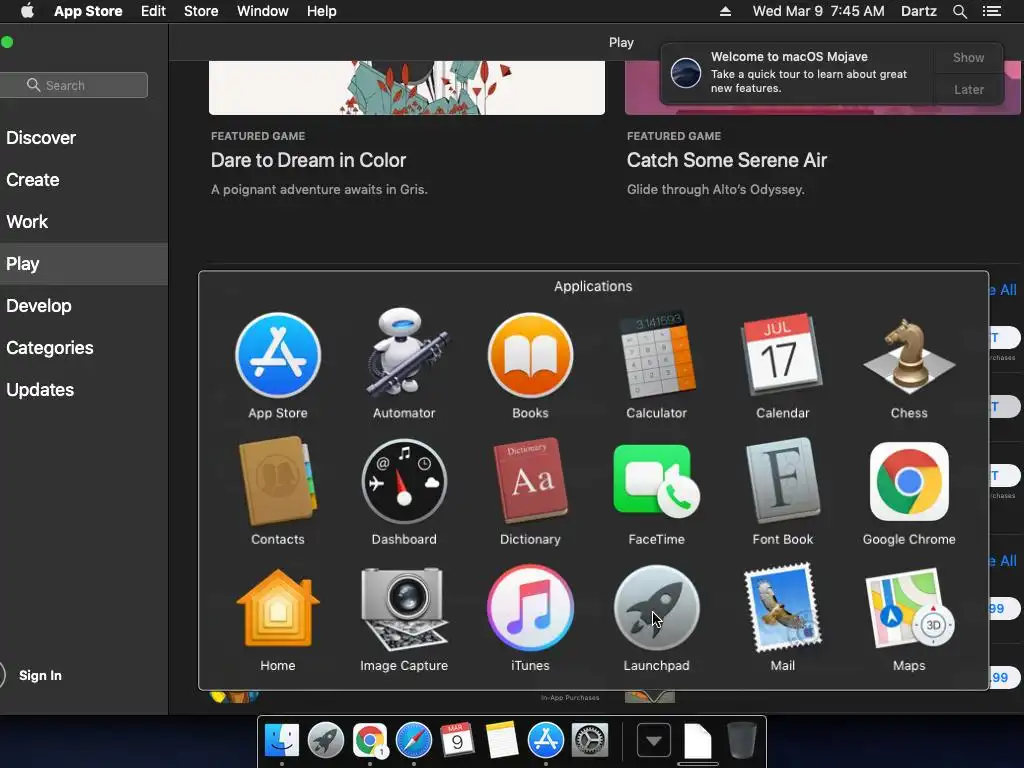Open Updates in the sidebar
Image resolution: width=1024 pixels, height=768 pixels.
click(40, 389)
